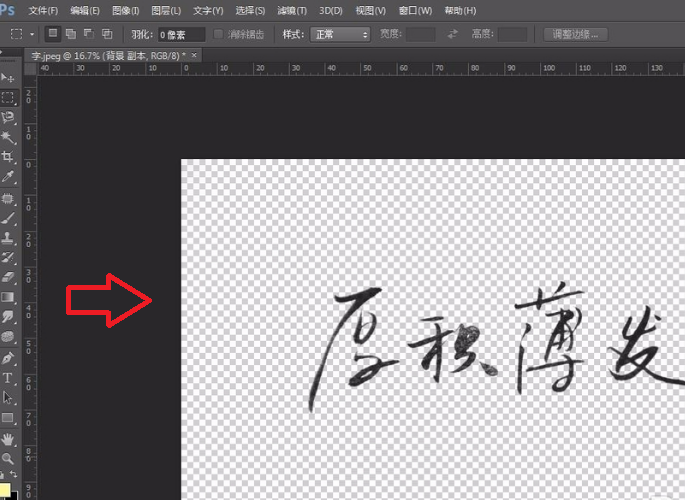
Task: Select the Magic Wand tool
Action: (8, 137)
